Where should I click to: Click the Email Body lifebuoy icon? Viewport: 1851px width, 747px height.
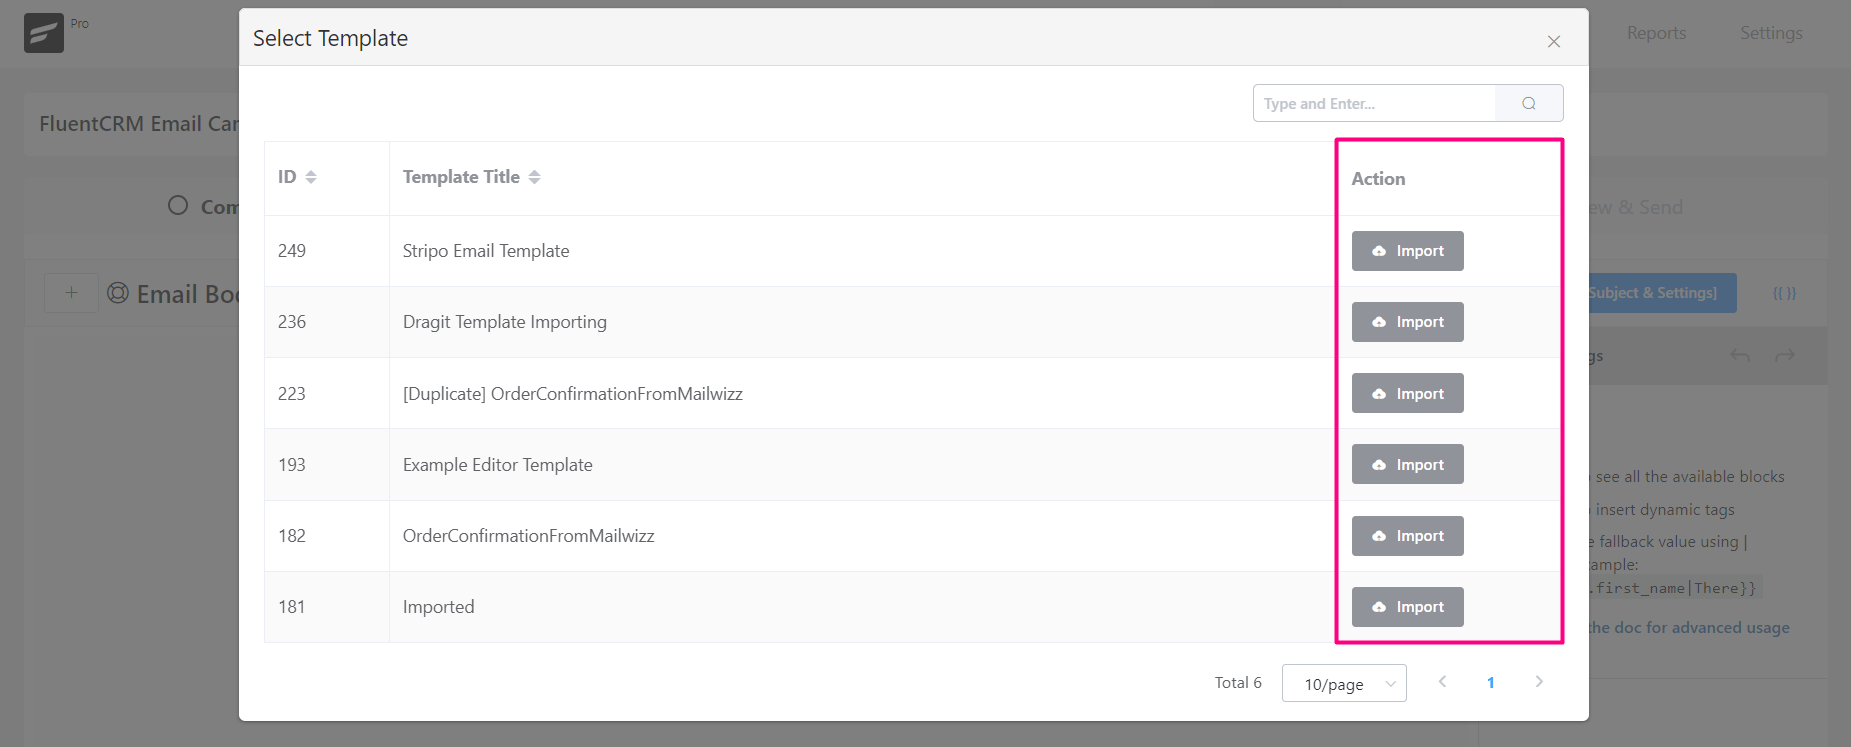coord(118,293)
